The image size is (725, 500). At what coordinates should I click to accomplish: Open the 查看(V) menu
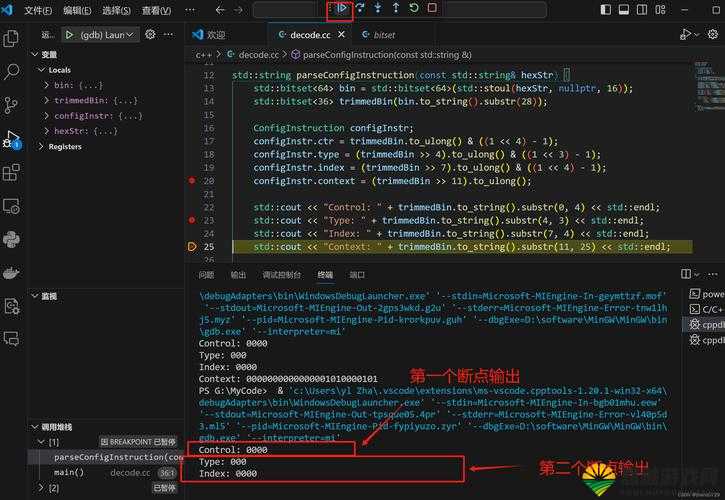156,10
